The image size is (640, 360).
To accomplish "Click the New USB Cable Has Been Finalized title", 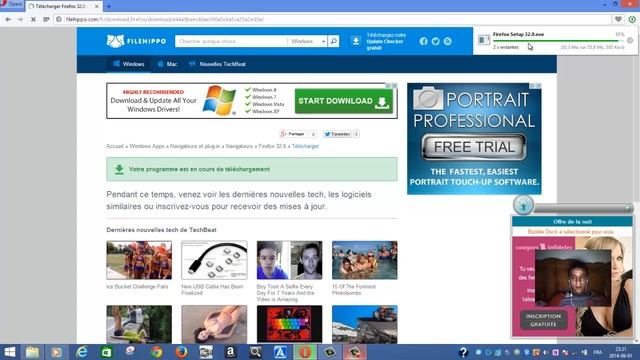I will click(212, 290).
